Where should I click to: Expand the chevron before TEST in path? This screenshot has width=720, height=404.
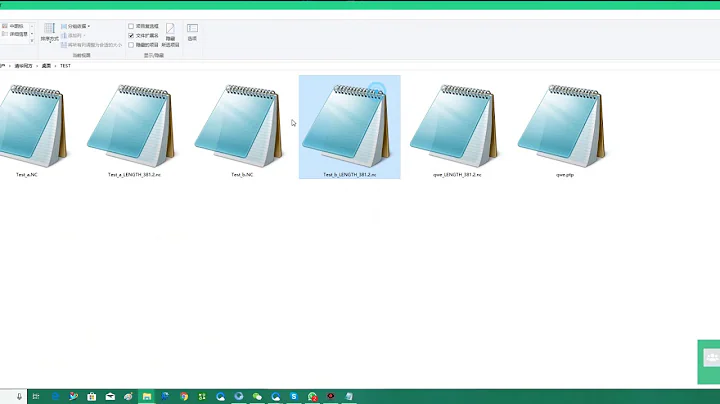tap(55, 66)
